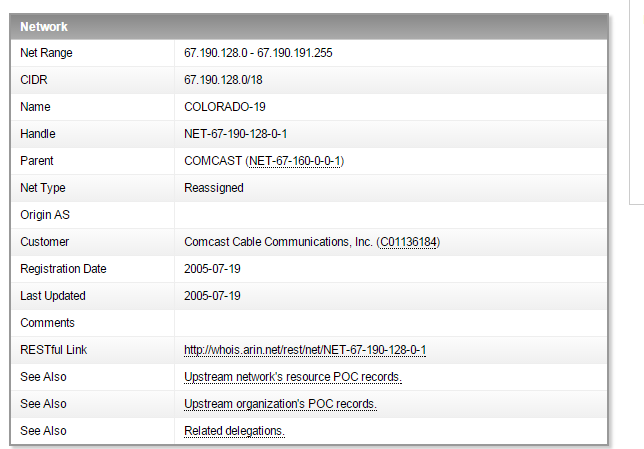The height and width of the screenshot is (449, 644).
Task: Open the Related delegations link
Action: coord(234,431)
